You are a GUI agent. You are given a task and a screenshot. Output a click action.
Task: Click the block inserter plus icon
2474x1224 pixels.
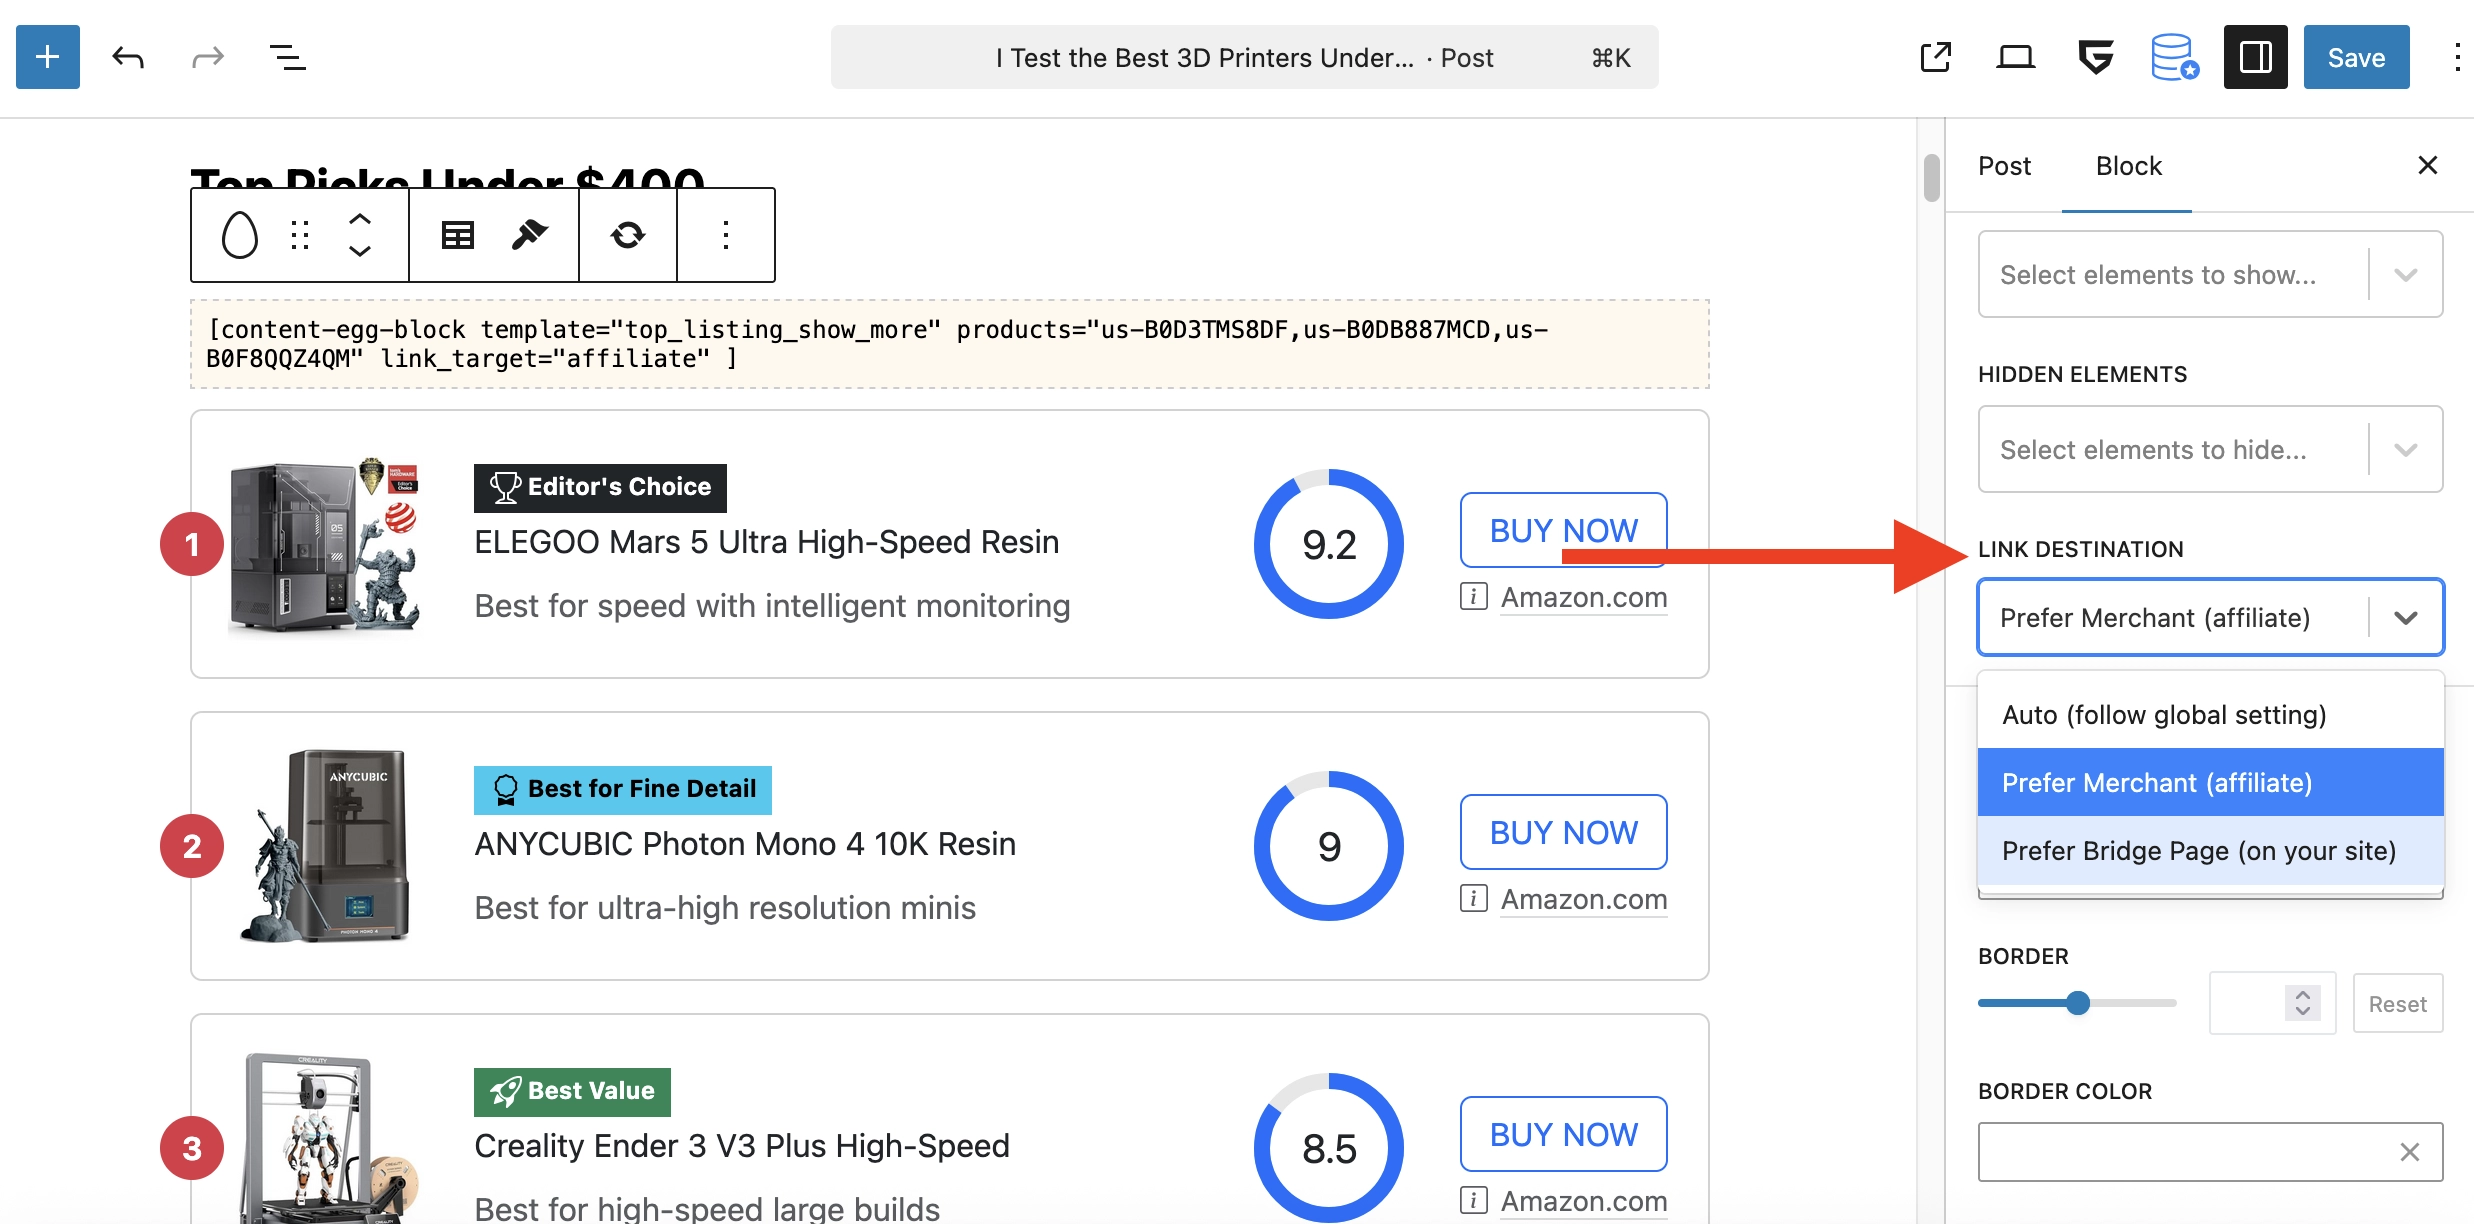[47, 57]
